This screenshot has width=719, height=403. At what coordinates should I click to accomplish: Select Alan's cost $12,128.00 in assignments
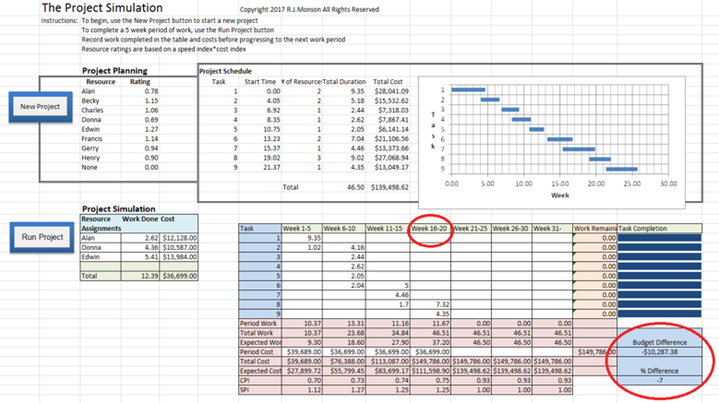point(179,238)
